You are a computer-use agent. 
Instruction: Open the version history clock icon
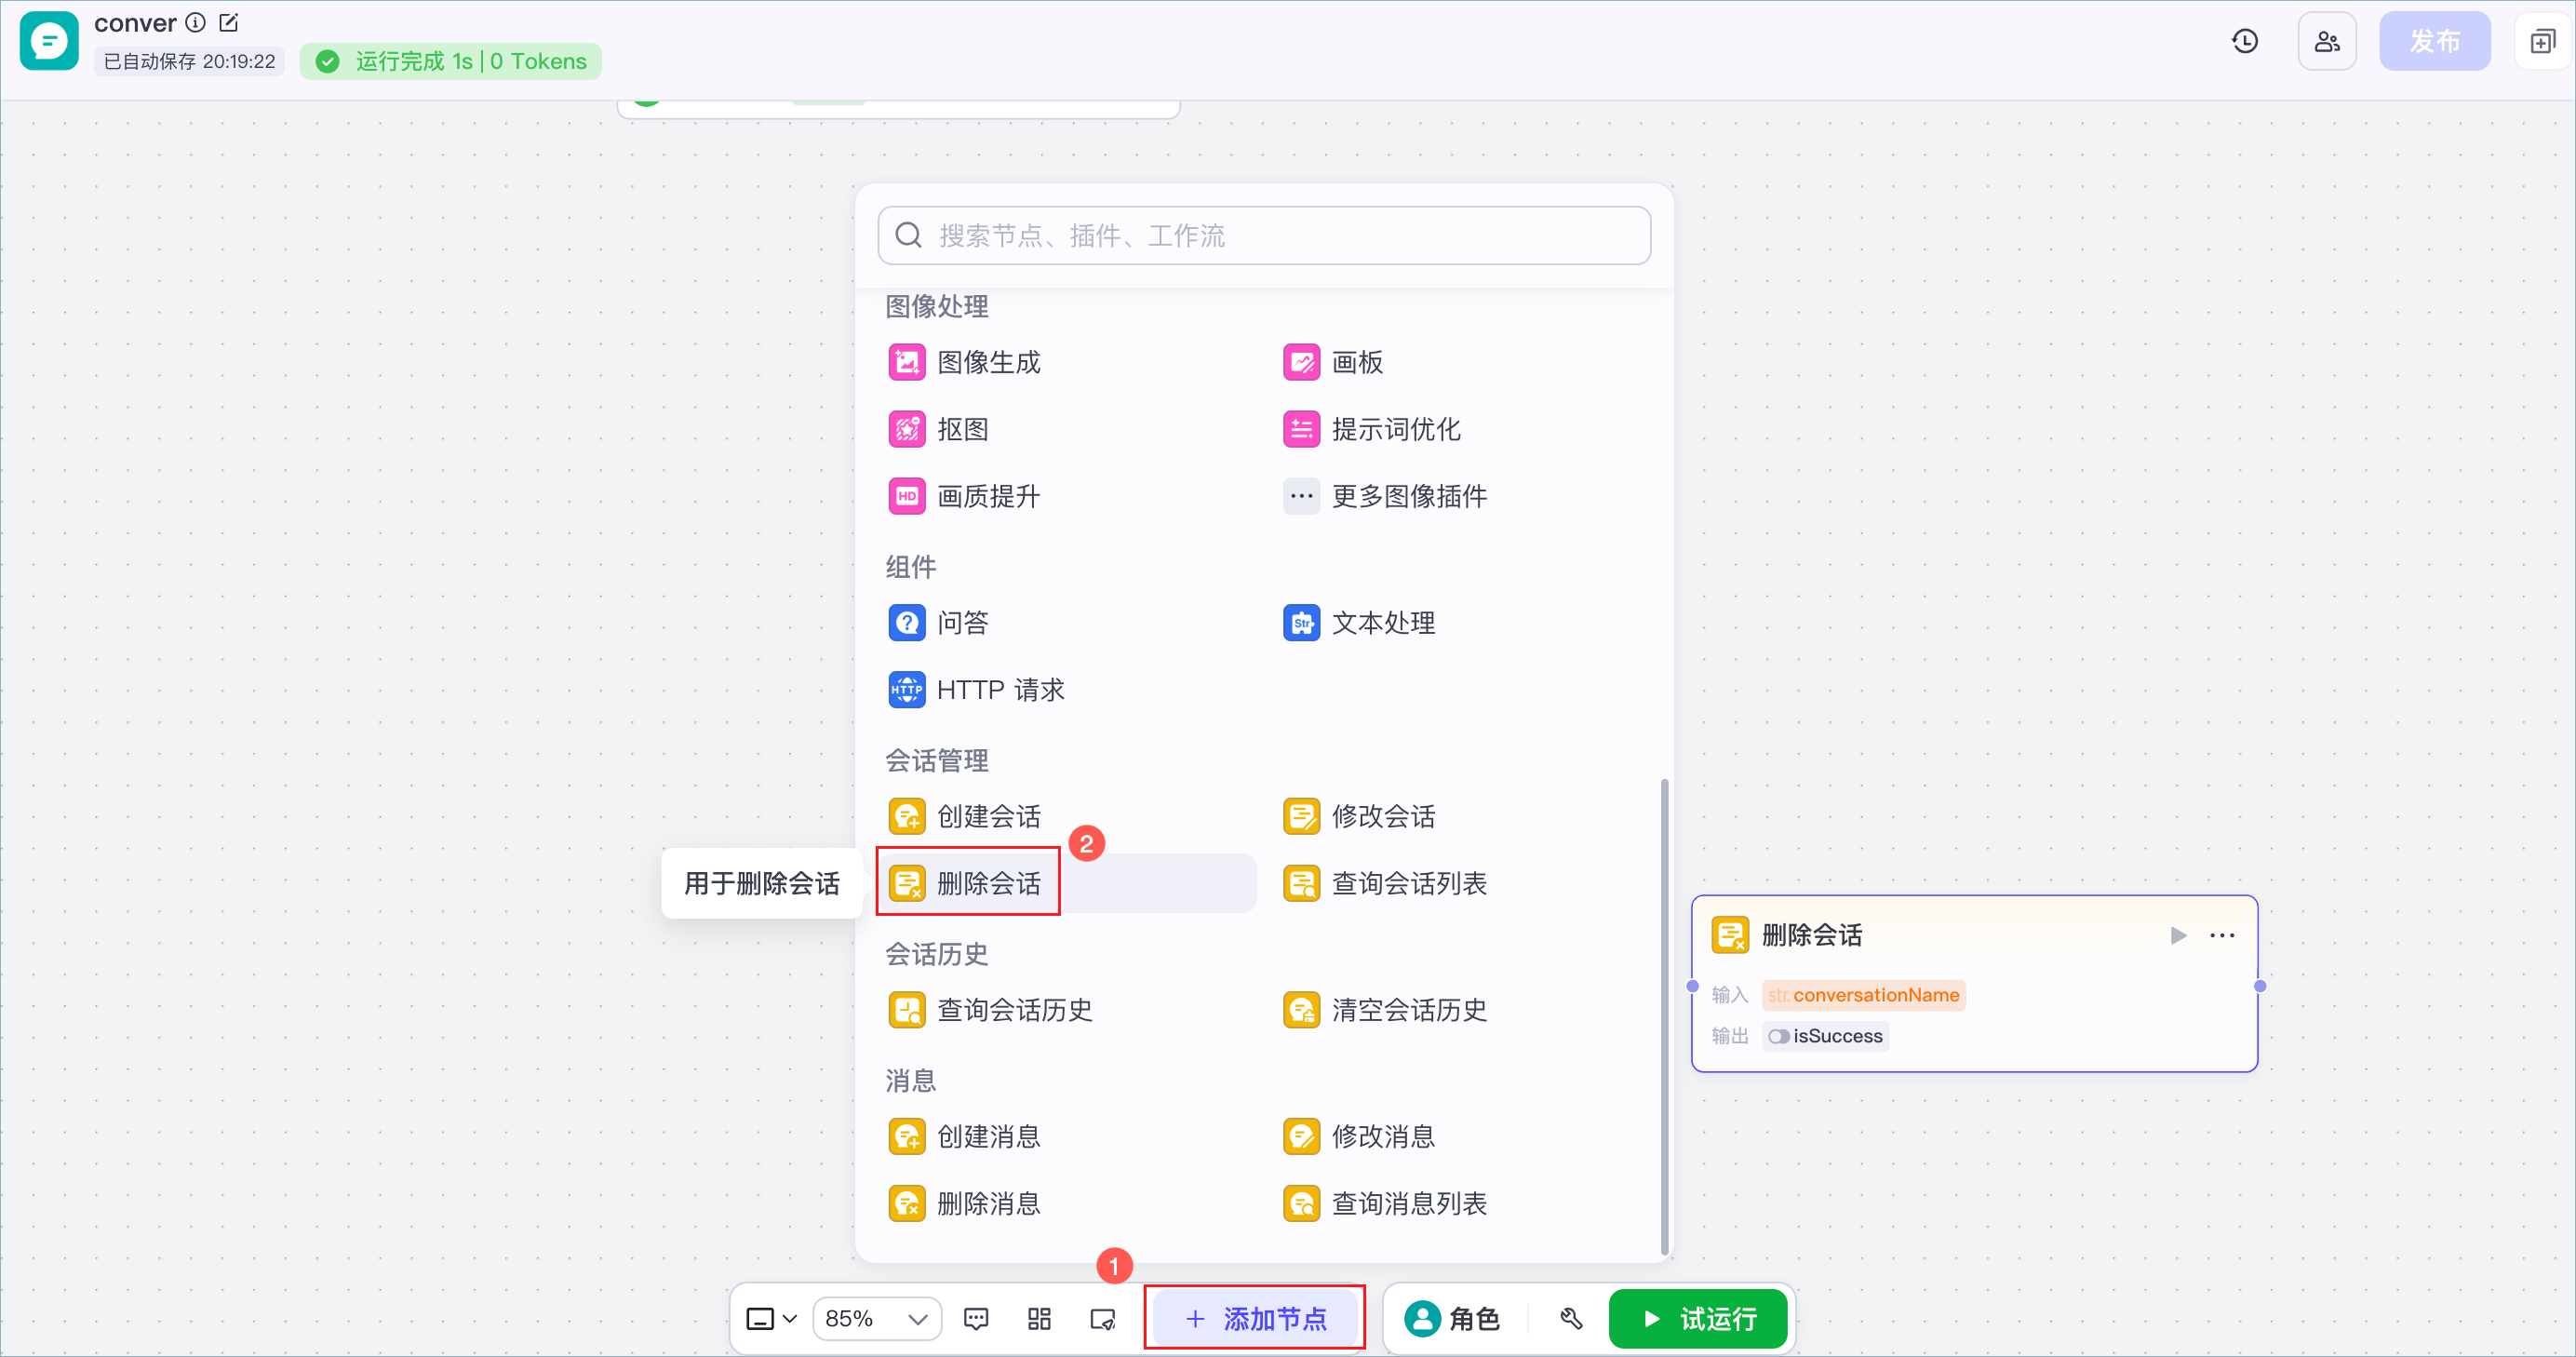2244,41
